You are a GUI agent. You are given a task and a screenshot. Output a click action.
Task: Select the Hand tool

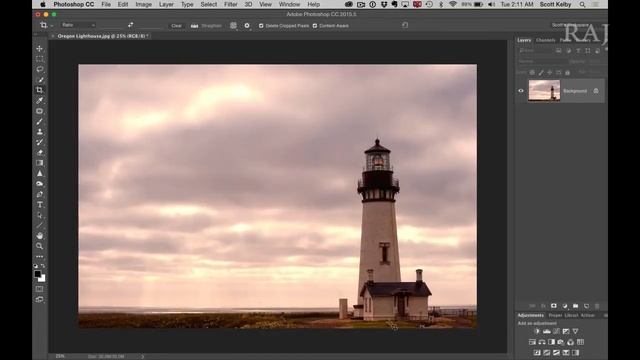click(40, 236)
